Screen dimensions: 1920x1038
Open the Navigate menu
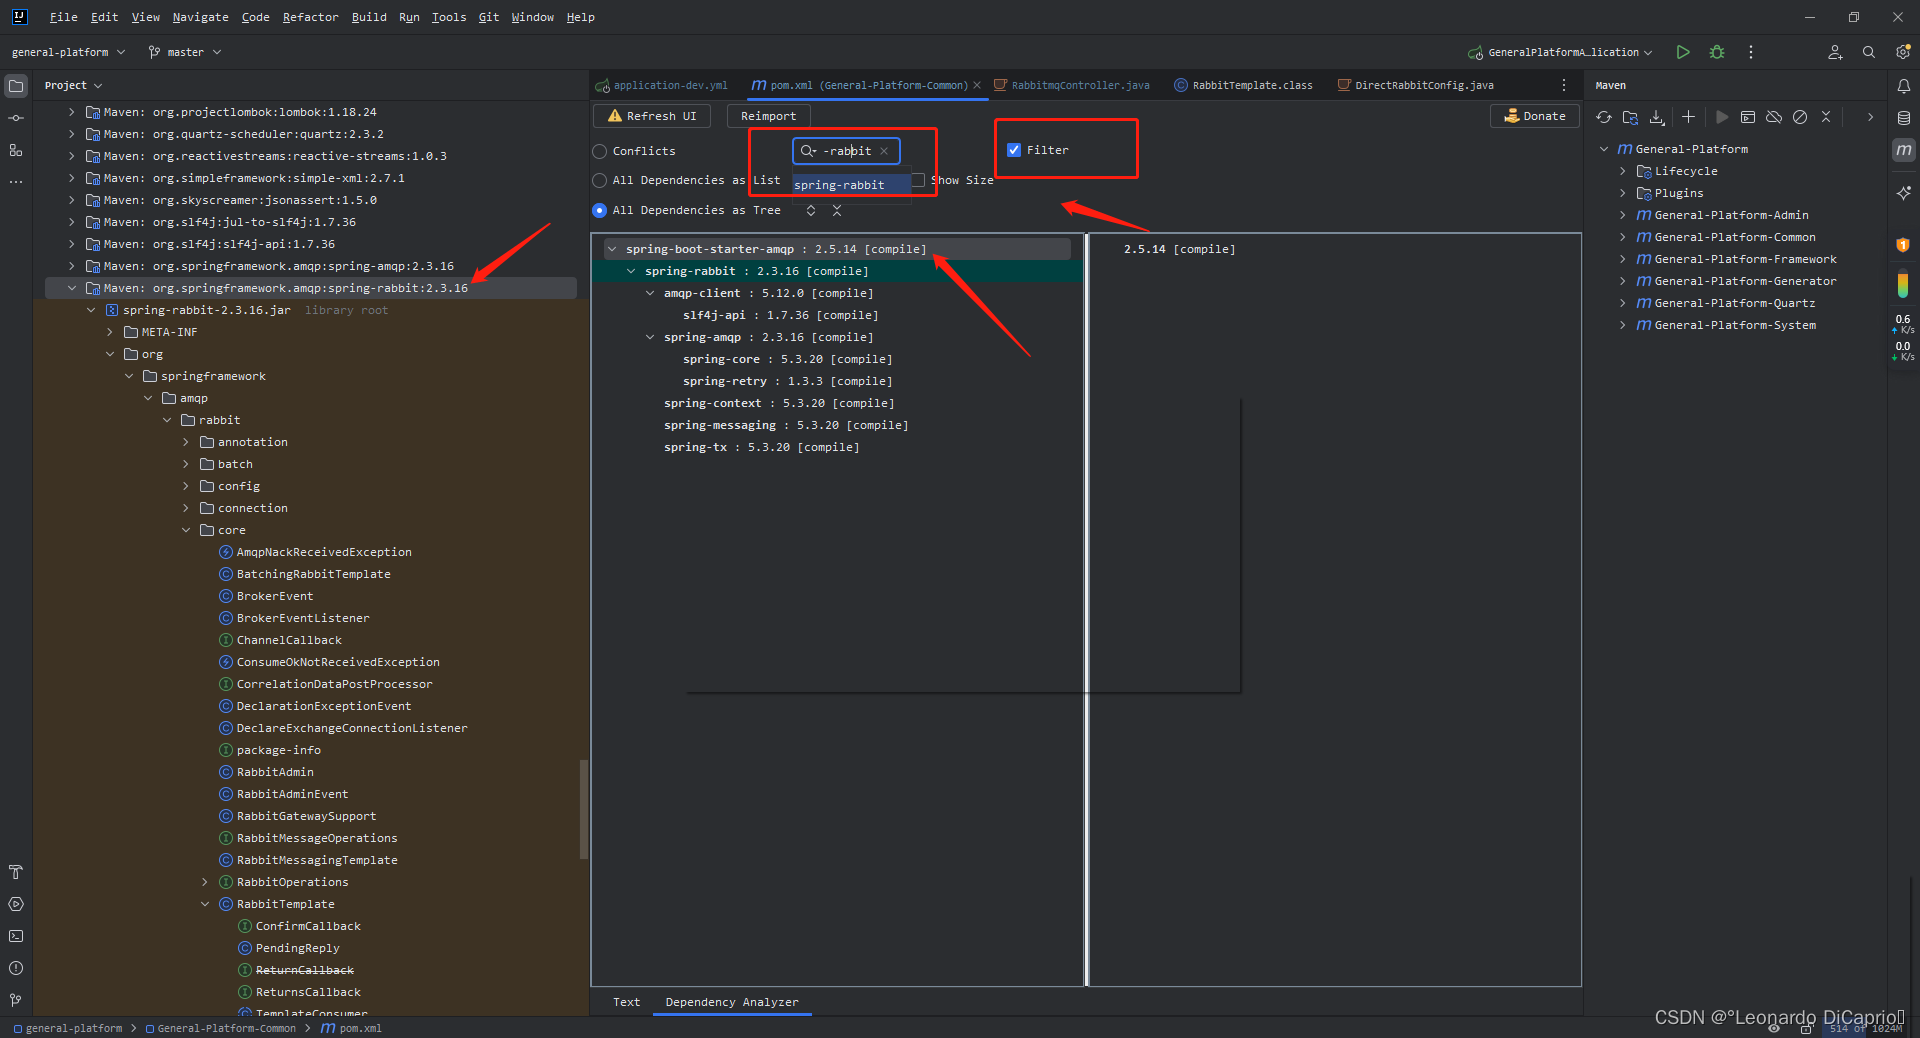point(200,17)
